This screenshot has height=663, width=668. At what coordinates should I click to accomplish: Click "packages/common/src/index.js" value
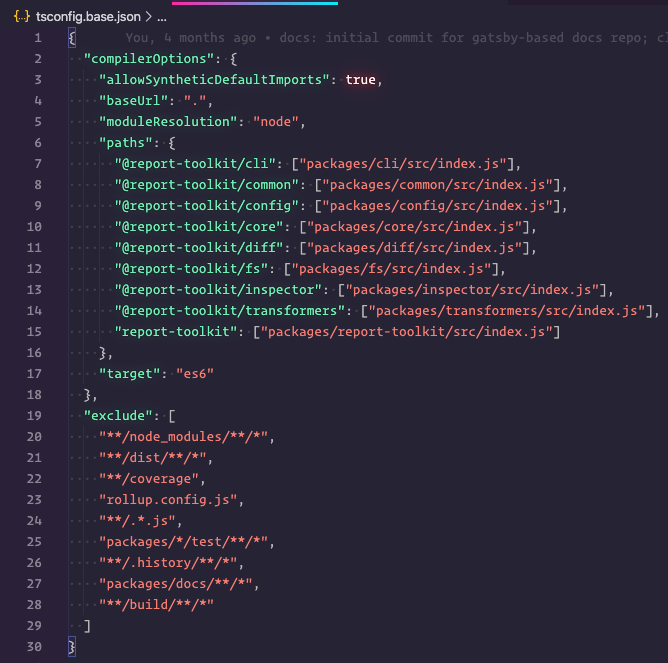[x=438, y=184]
